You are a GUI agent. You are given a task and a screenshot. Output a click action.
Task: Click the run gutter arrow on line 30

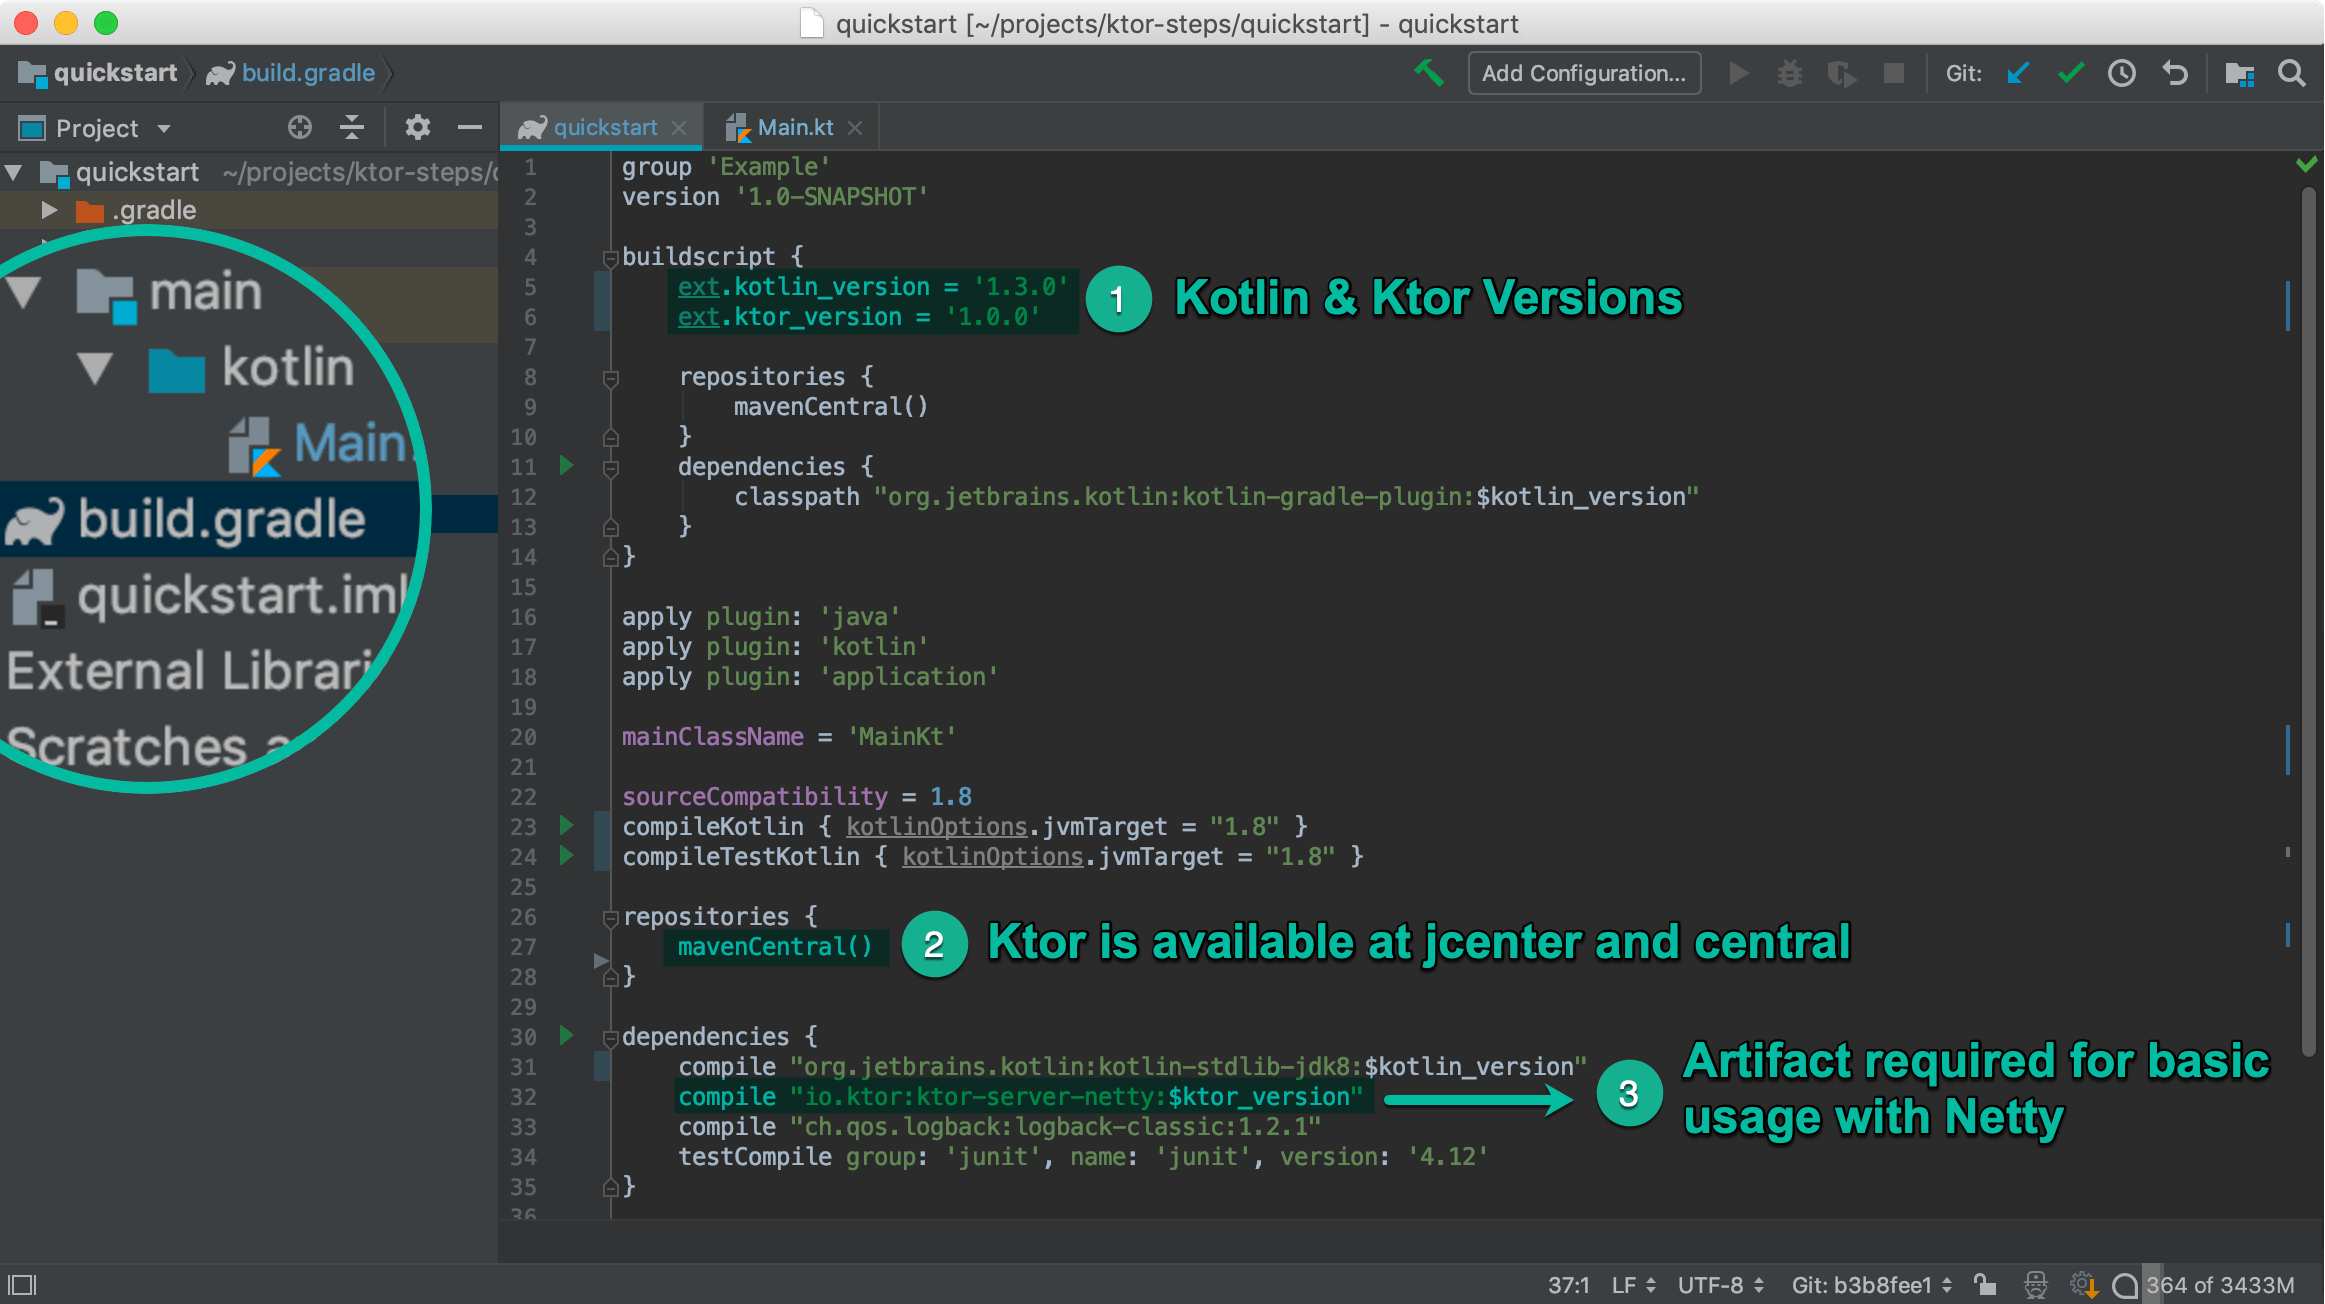[566, 1036]
